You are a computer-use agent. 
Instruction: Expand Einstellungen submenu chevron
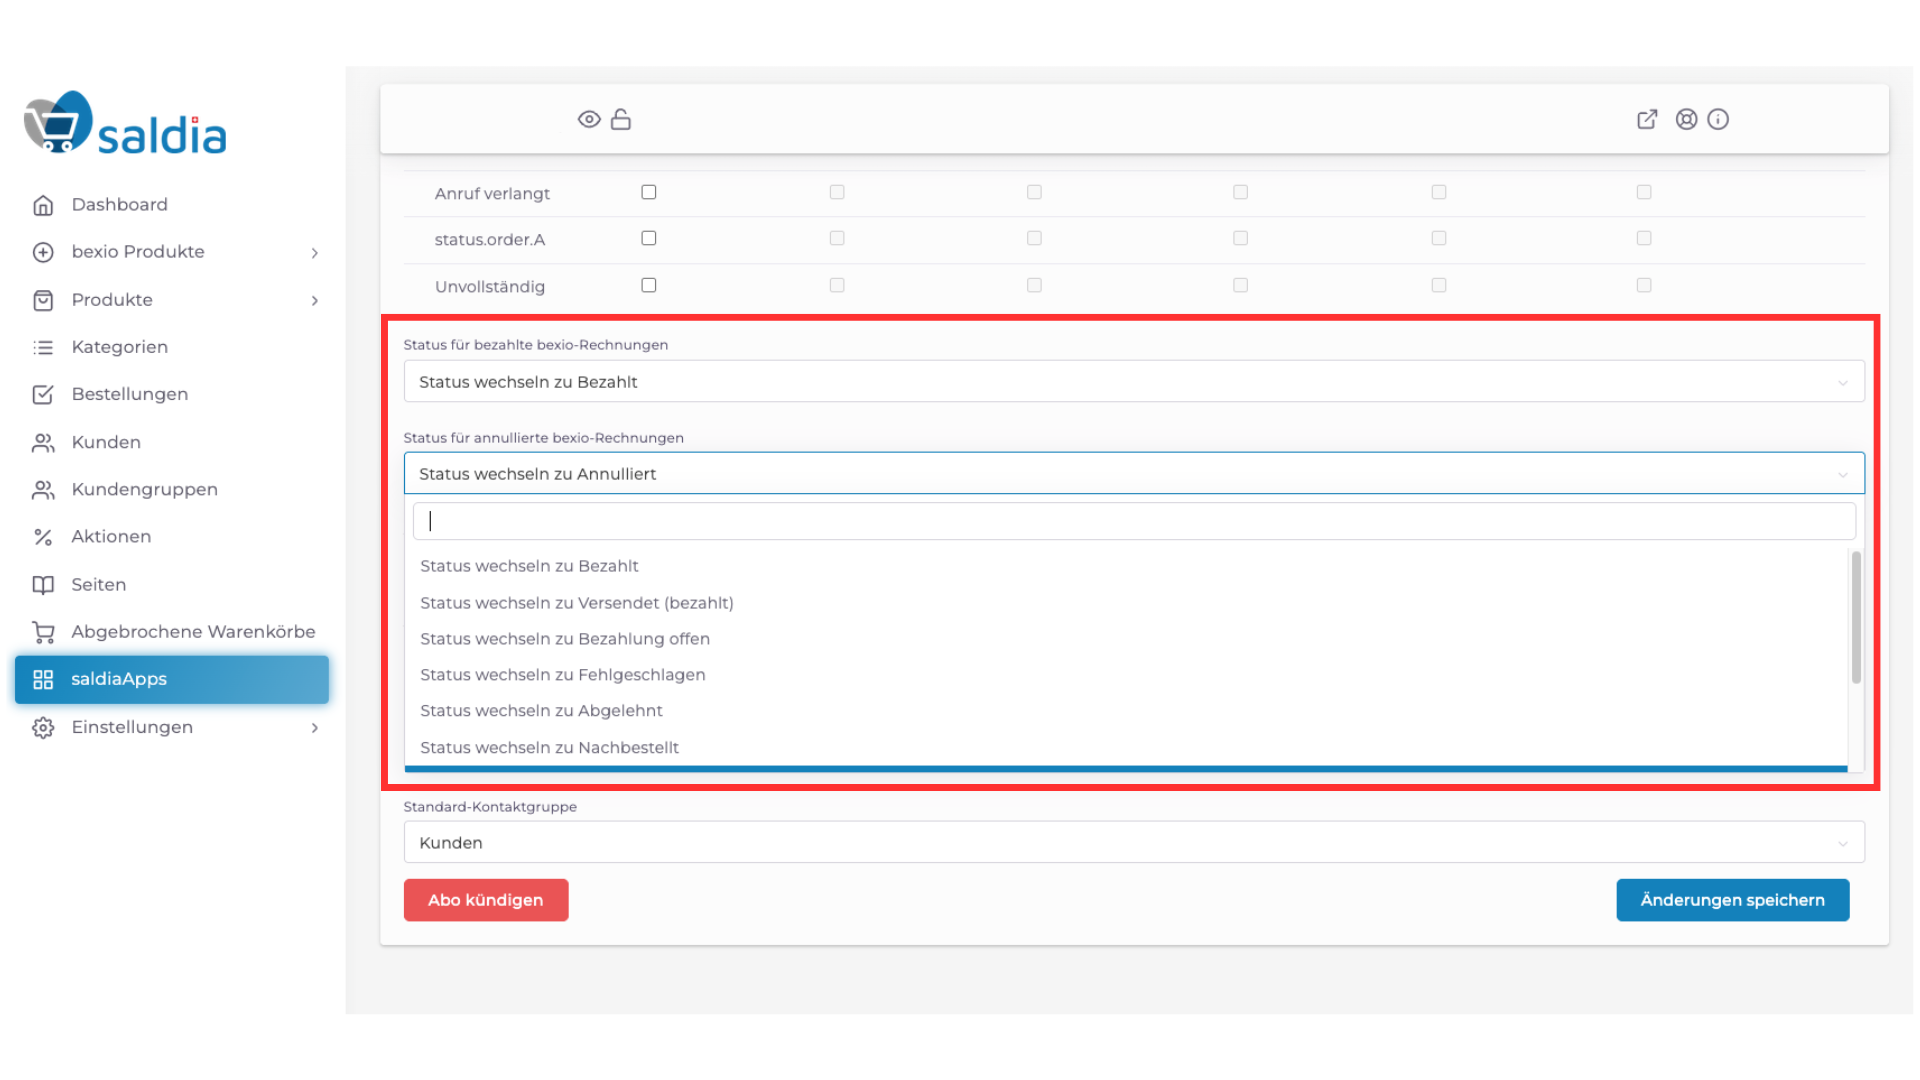[314, 728]
